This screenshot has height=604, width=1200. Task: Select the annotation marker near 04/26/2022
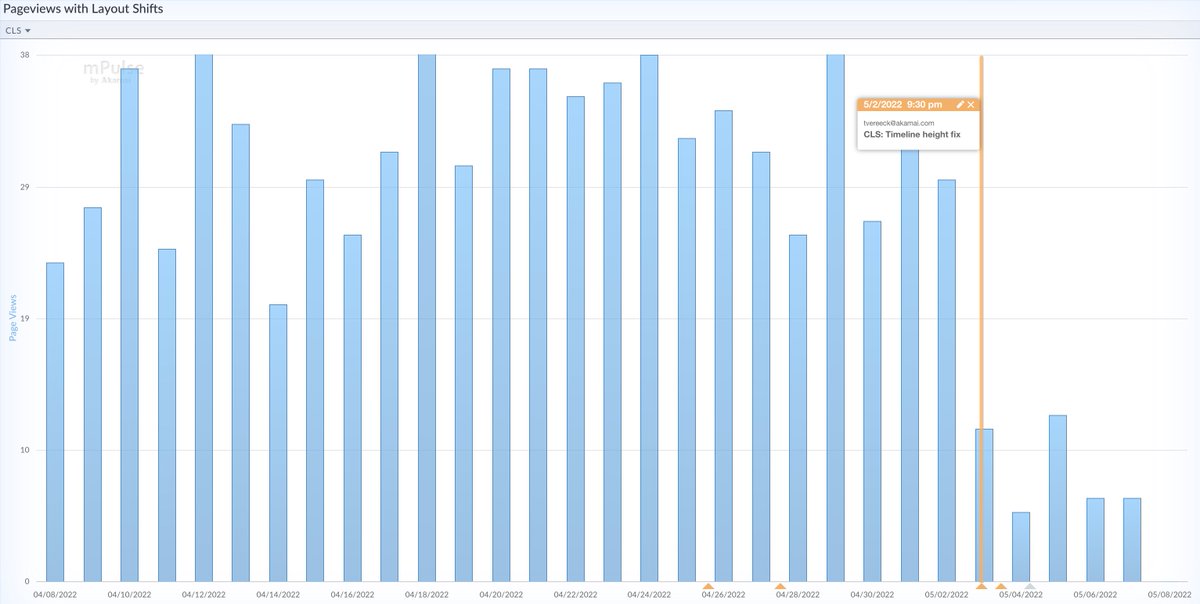707,585
